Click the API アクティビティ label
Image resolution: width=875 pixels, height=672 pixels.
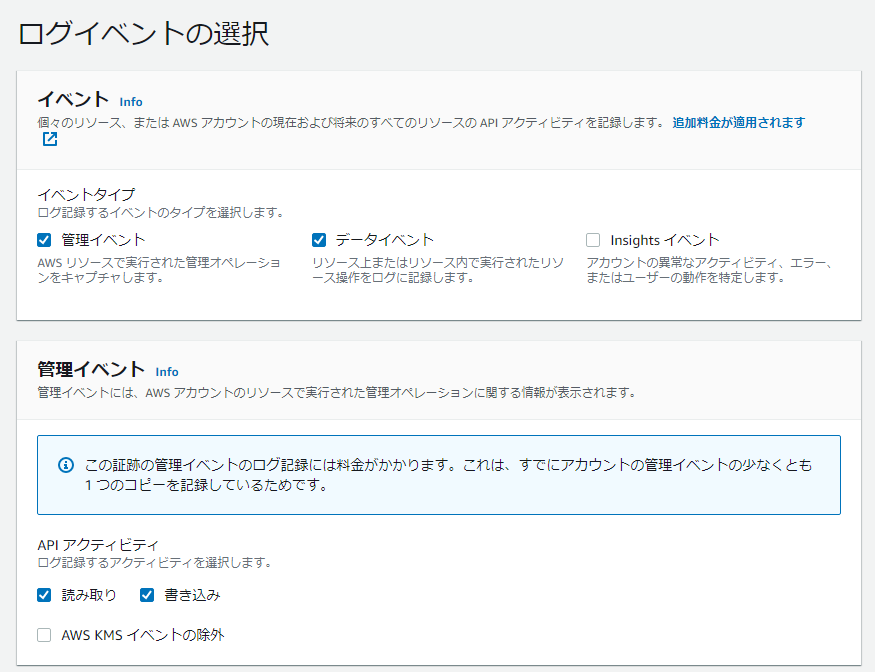point(98,545)
